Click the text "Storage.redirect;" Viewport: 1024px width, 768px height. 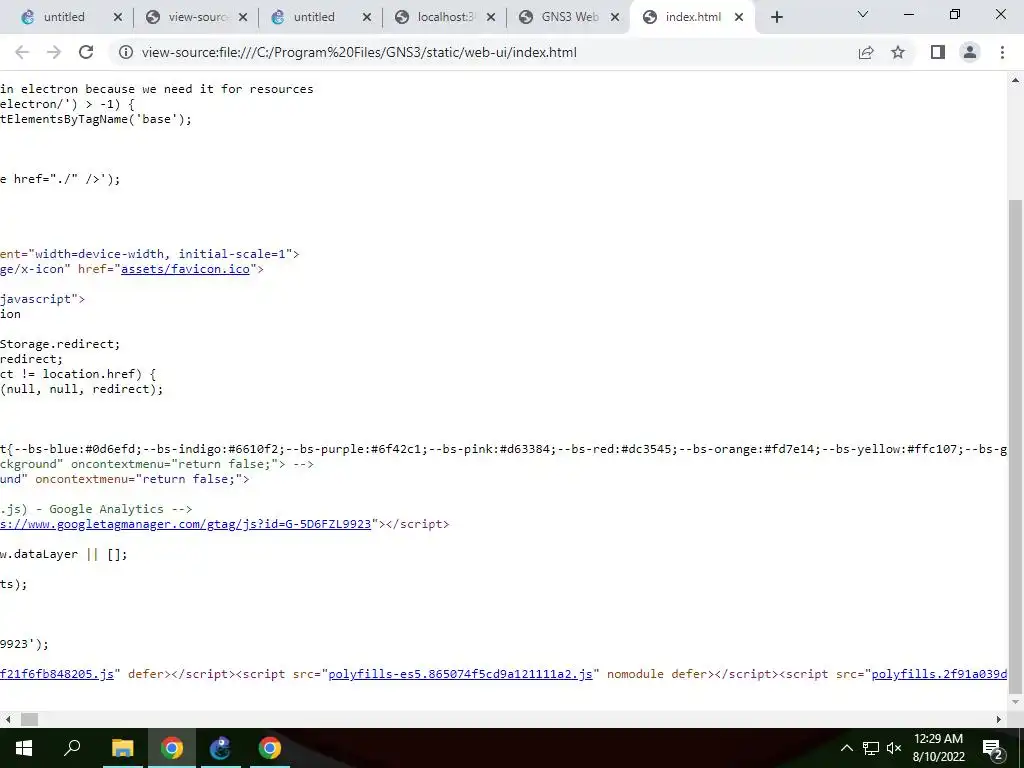click(x=60, y=344)
